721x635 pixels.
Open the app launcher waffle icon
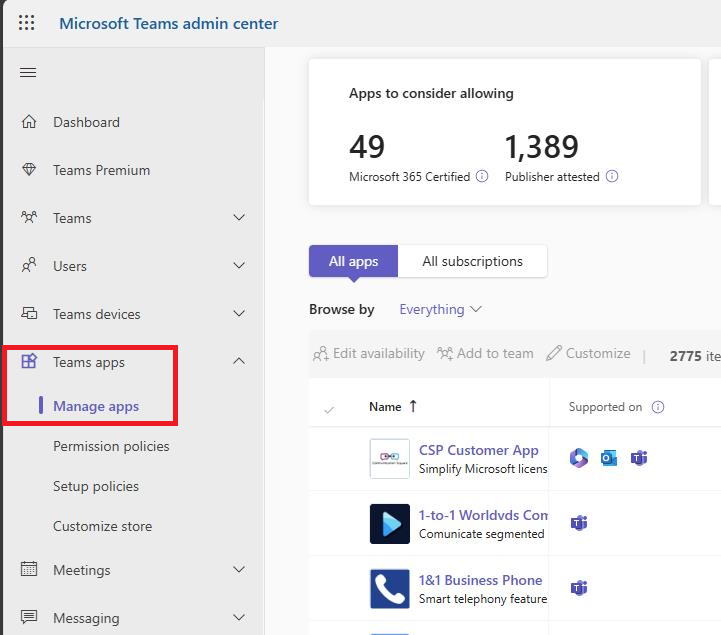pyautogui.click(x=26, y=23)
